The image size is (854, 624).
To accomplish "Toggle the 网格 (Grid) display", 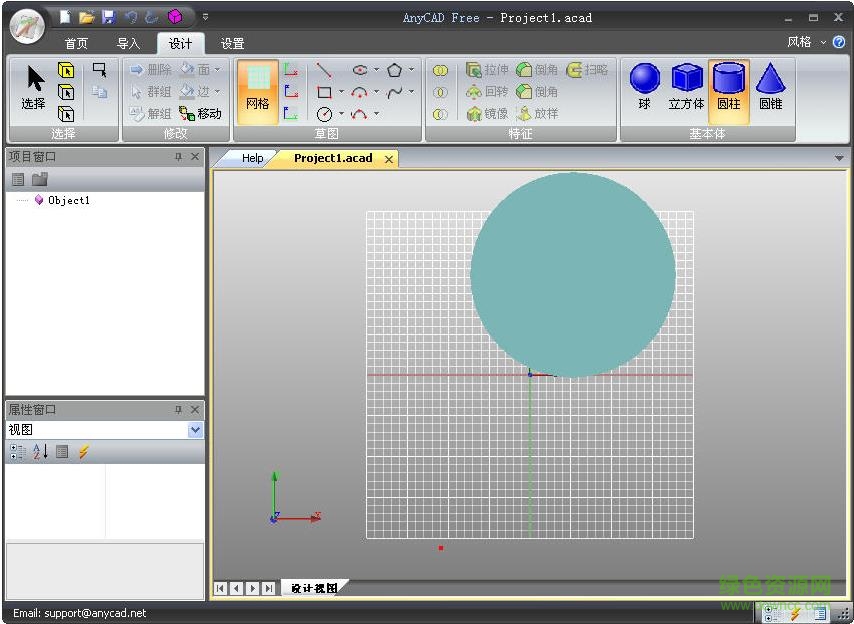I will pos(257,91).
